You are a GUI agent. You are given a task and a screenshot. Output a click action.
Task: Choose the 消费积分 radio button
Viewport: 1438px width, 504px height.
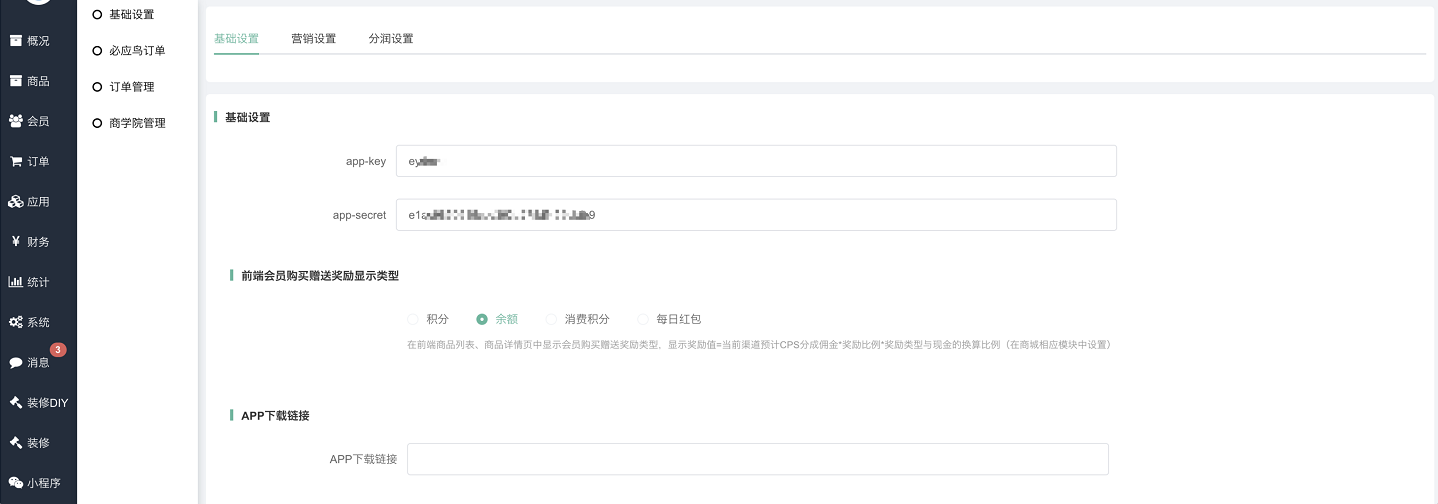click(552, 319)
